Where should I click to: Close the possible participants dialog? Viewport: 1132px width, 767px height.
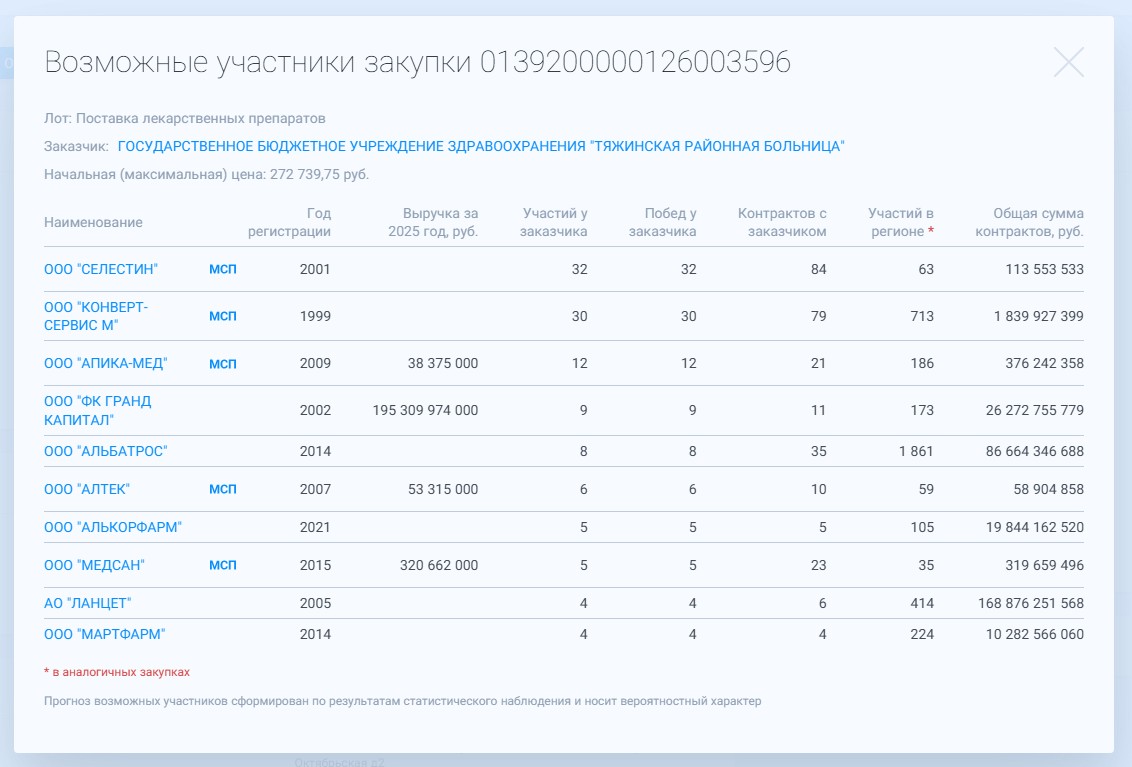(1068, 62)
